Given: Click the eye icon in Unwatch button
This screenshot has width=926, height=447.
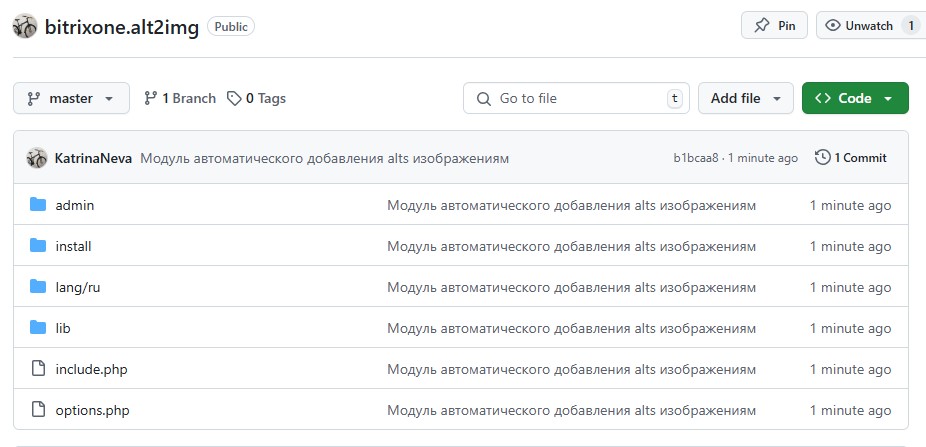Looking at the screenshot, I should [833, 25].
